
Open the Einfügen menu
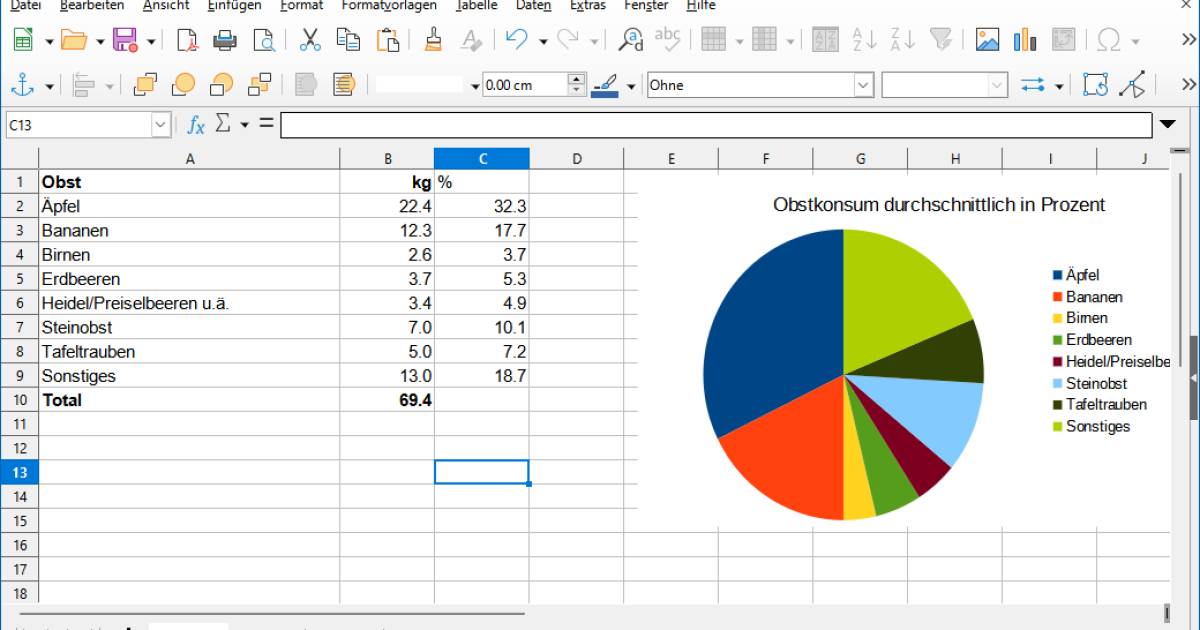(x=234, y=5)
